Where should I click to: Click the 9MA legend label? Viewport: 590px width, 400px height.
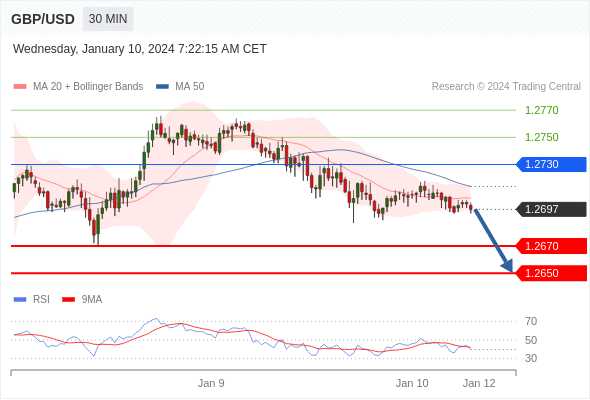[x=92, y=300]
